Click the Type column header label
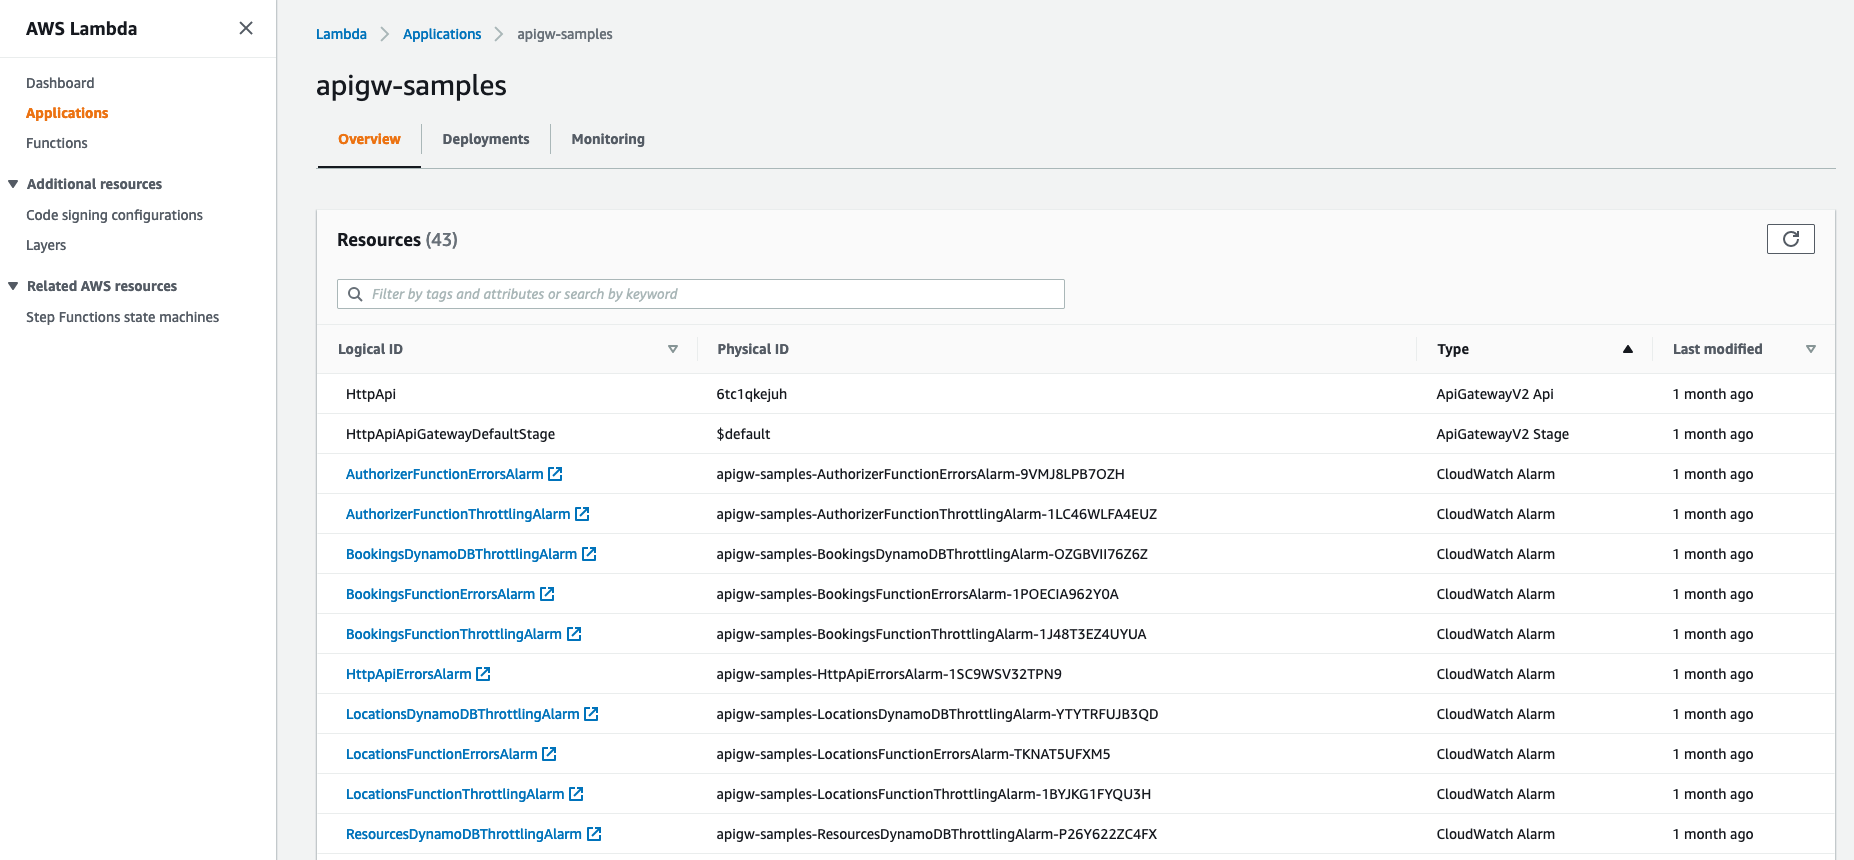This screenshot has width=1854, height=860. click(1453, 349)
